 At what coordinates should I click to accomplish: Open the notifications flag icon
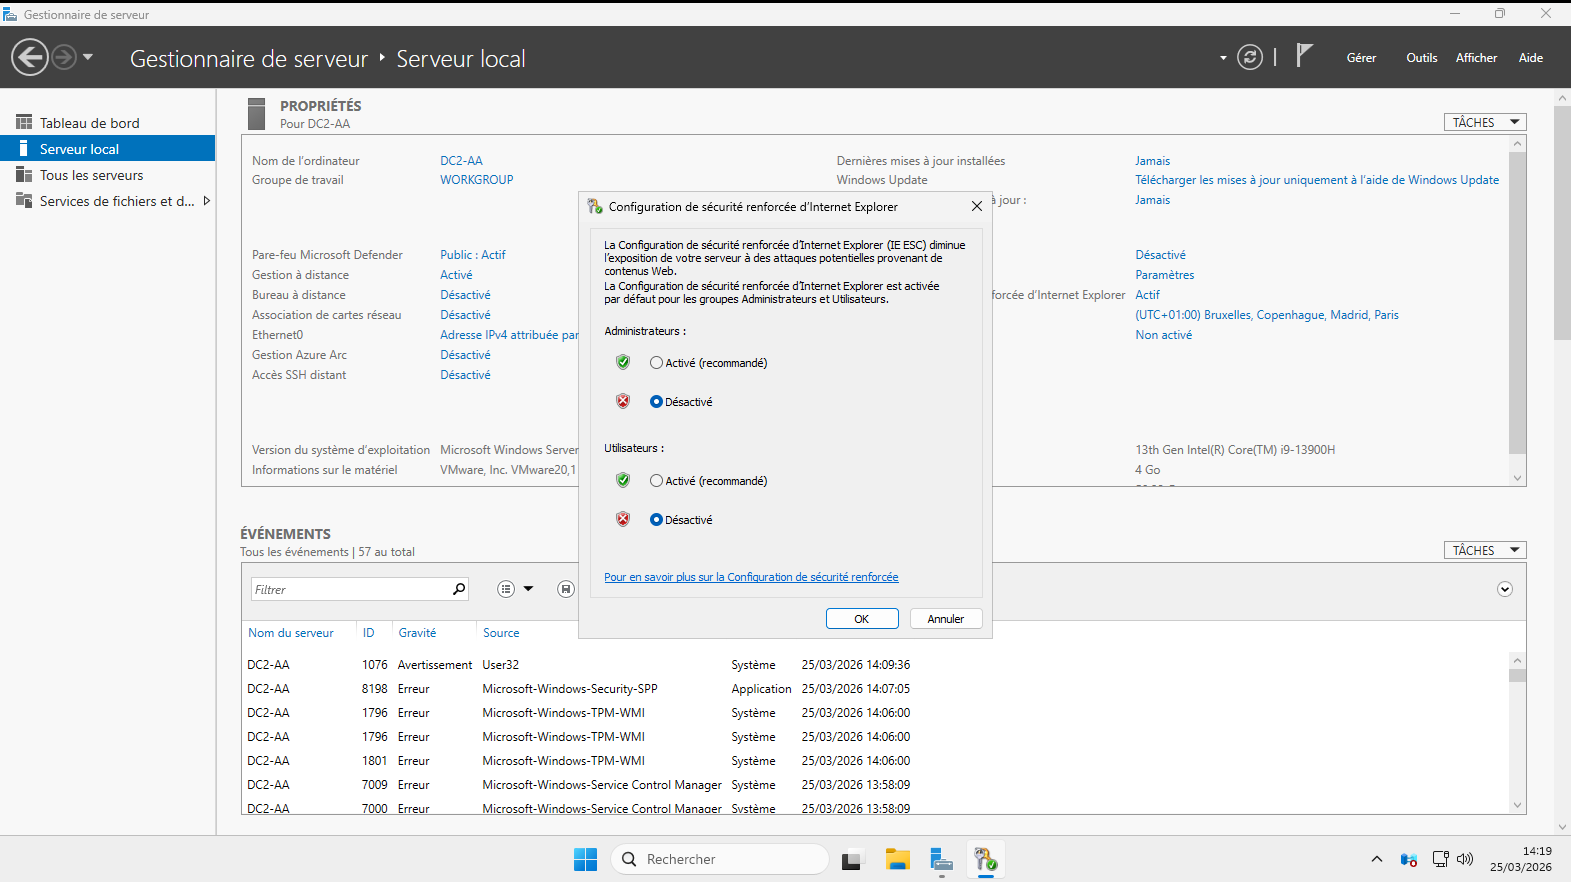[x=1303, y=55]
